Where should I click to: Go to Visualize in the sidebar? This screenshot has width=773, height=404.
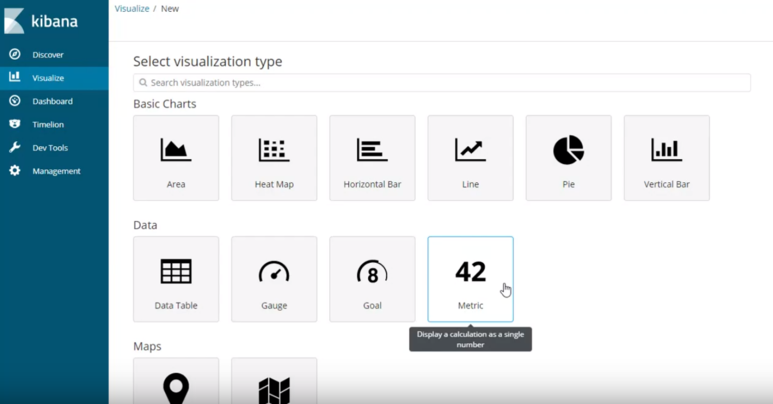(48, 78)
